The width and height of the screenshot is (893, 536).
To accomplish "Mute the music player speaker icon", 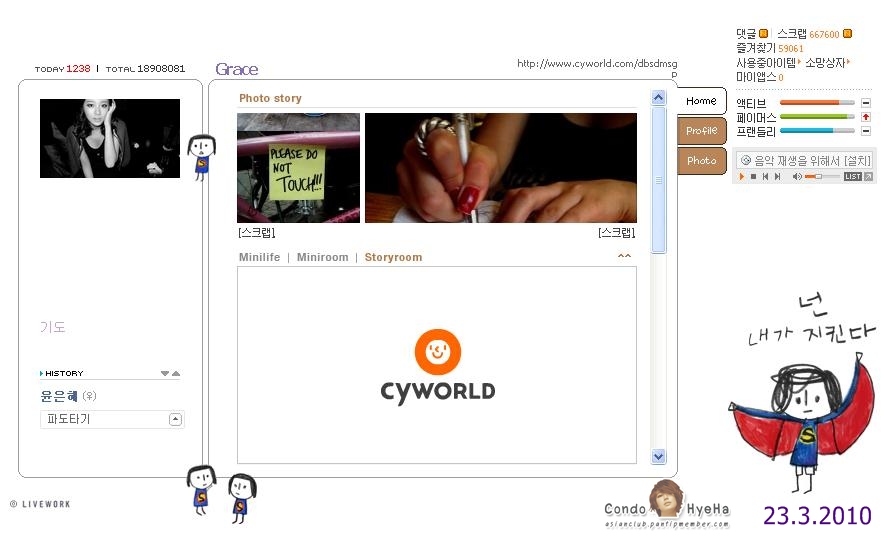I will pos(797,177).
